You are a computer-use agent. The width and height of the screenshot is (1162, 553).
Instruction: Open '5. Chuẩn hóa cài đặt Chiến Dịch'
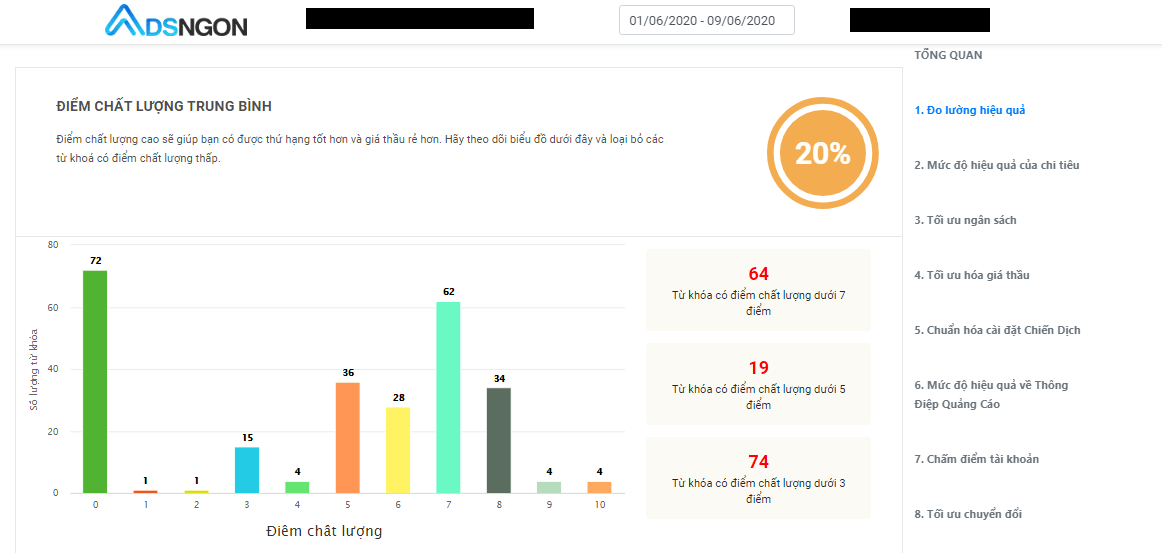pyautogui.click(x=997, y=330)
